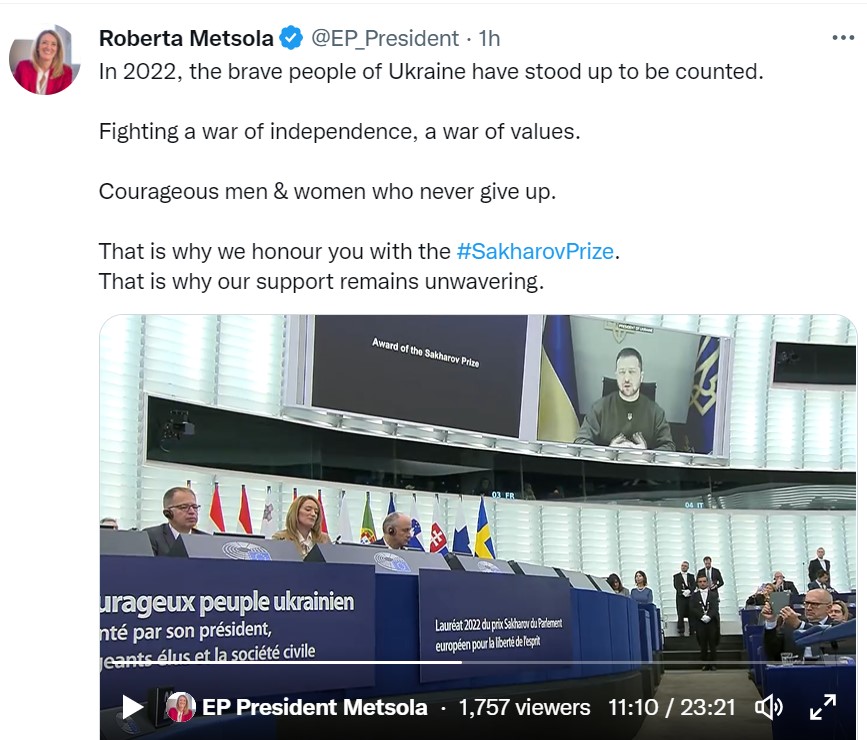The width and height of the screenshot is (867, 740).
Task: Open the #SakharovPrize hashtag link
Action: 534,250
